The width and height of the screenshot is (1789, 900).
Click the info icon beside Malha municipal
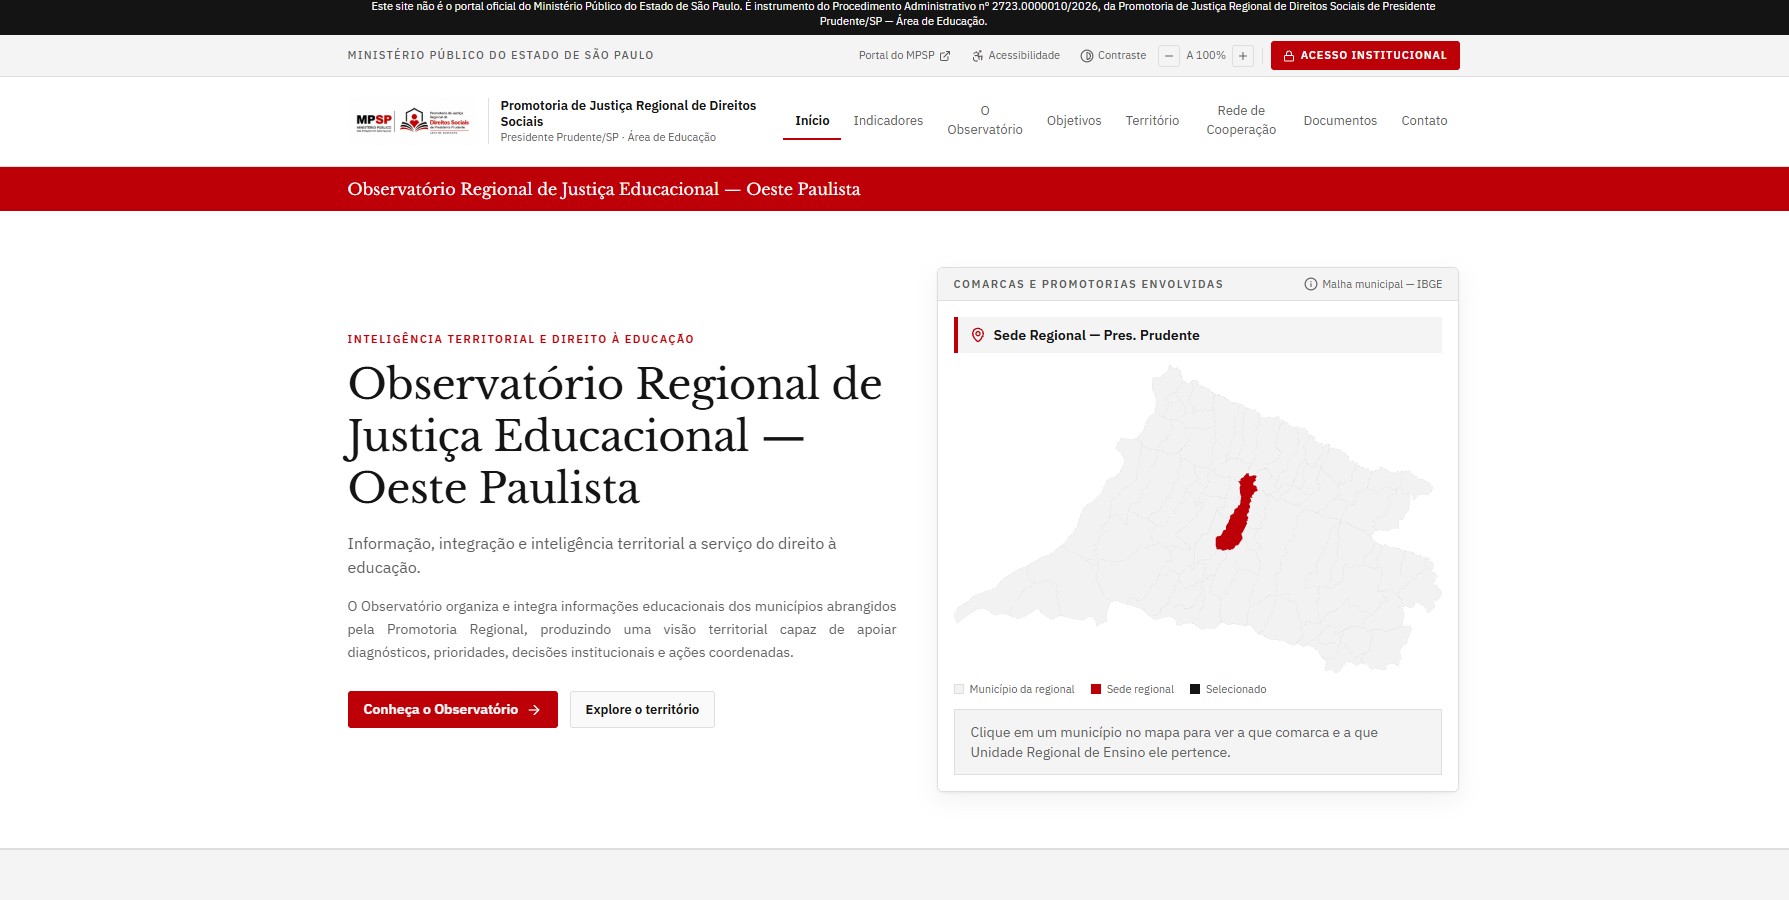1310,284
